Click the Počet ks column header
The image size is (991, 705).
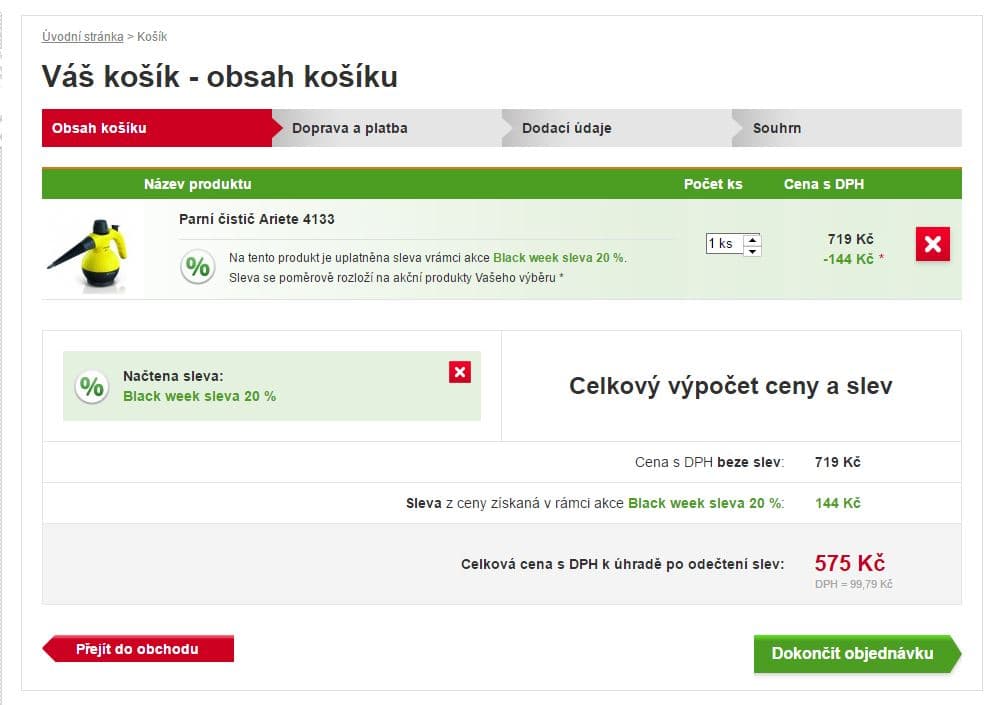[713, 184]
